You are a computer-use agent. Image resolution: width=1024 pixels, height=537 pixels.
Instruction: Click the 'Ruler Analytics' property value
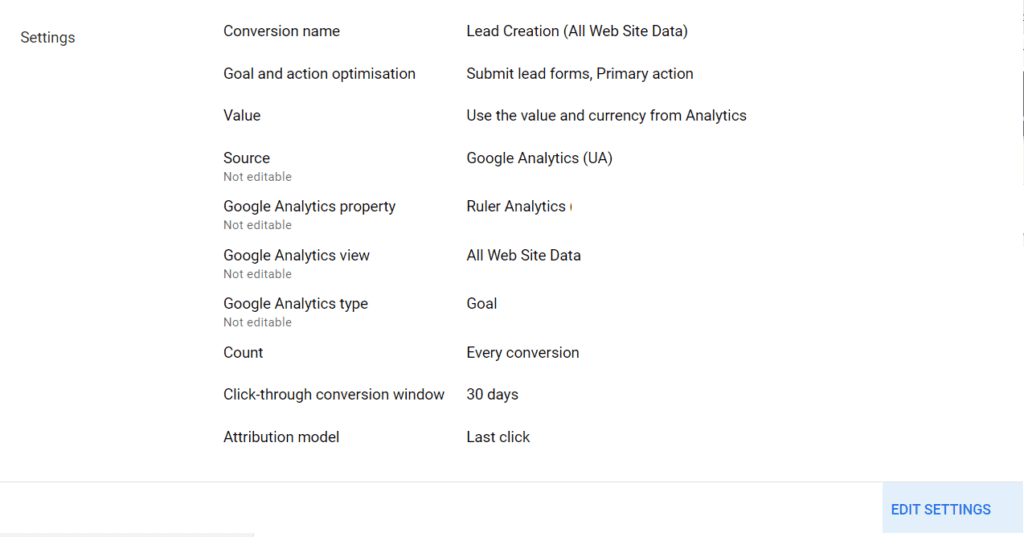click(x=516, y=206)
